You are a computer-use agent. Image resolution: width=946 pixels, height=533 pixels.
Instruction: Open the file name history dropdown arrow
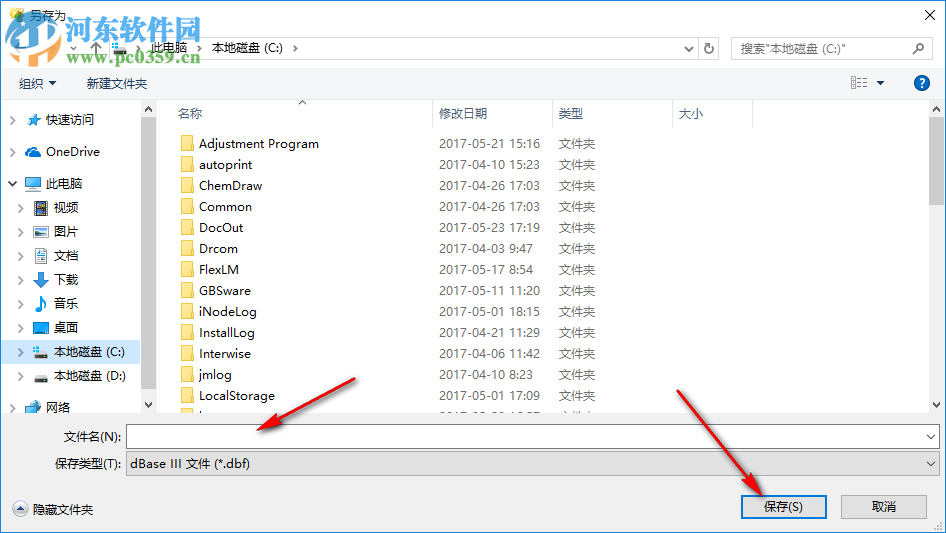click(x=931, y=436)
